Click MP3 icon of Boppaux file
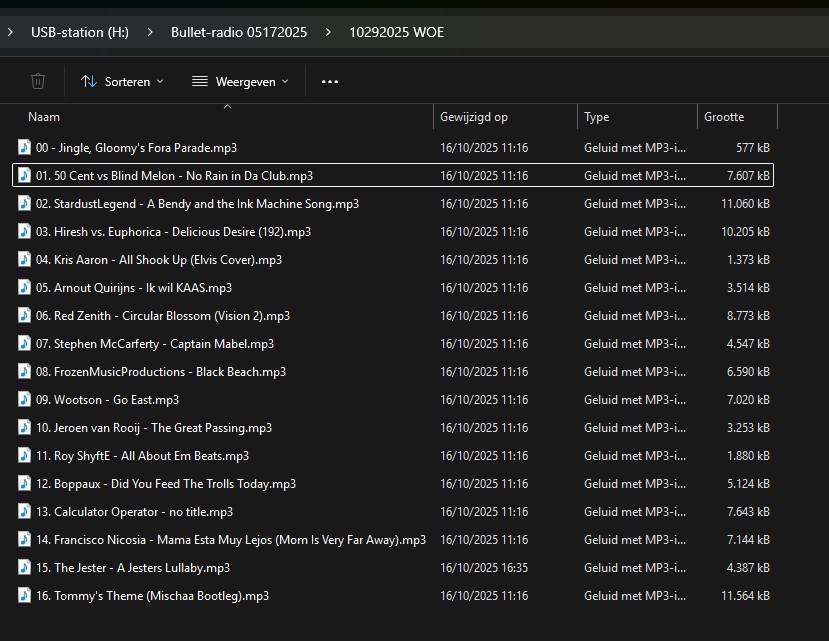The height and width of the screenshot is (641, 829). click(x=24, y=483)
